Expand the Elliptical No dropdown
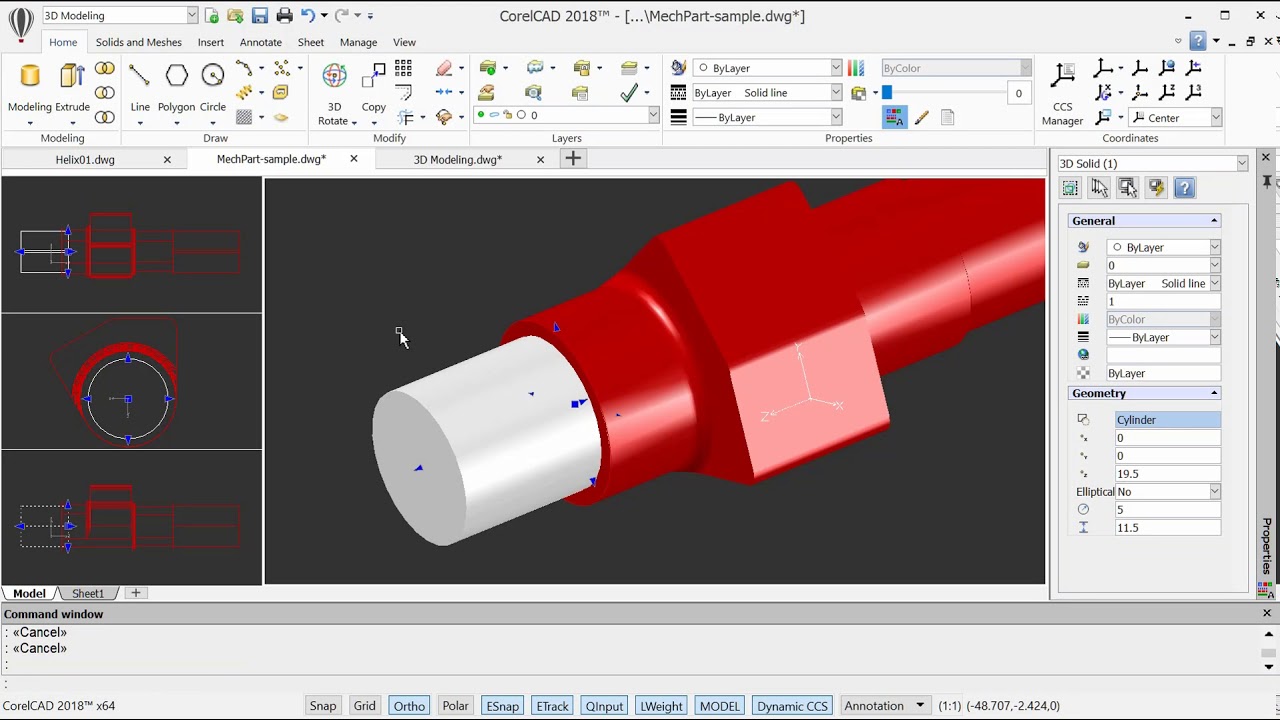 (x=1168, y=492)
